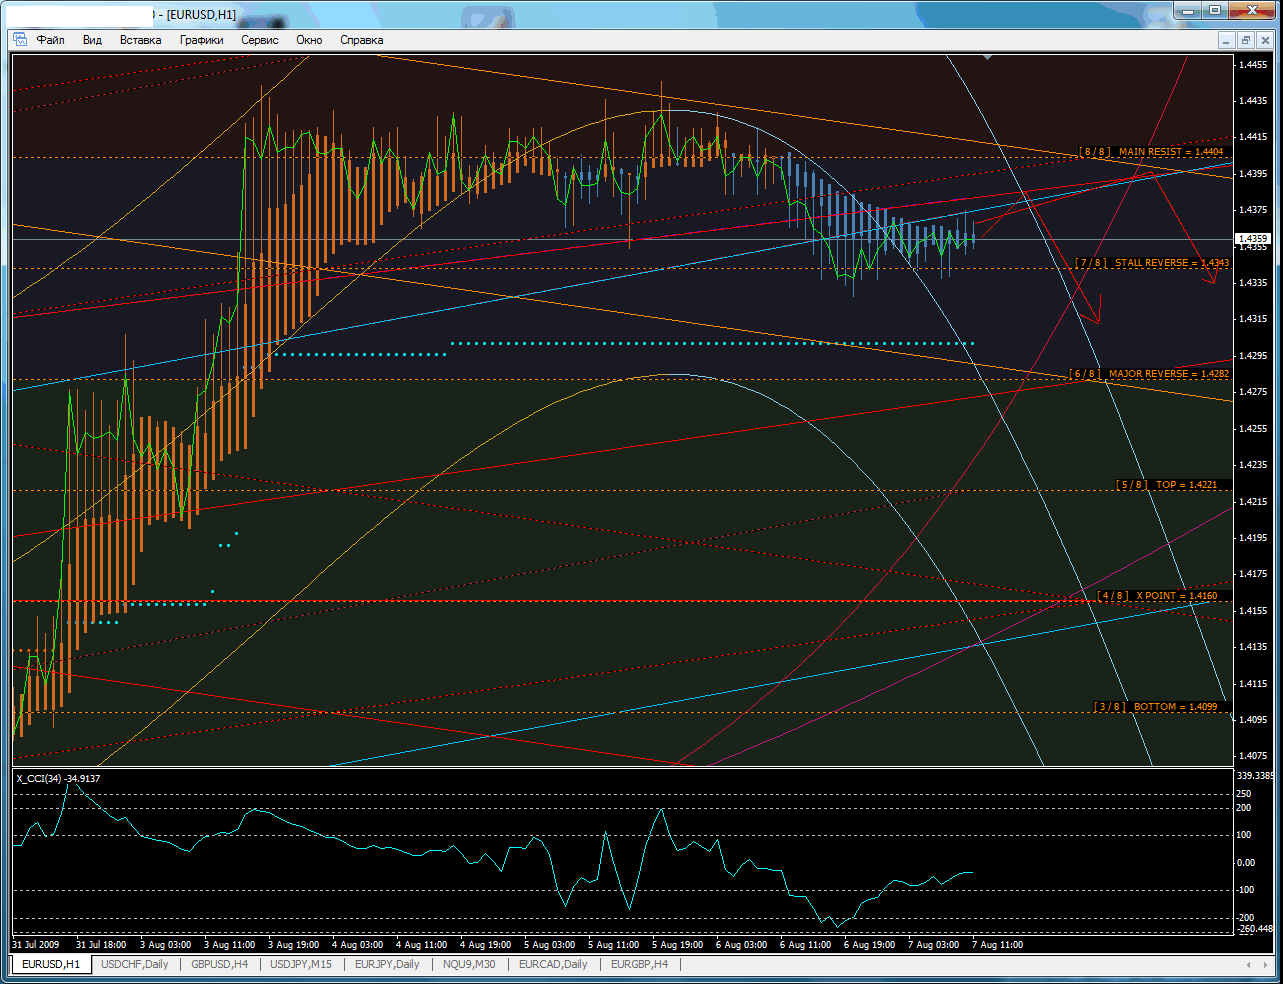Viewport: 1283px width, 984px height.
Task: Click the 7 Aug 11:00 time label
Action: point(997,945)
